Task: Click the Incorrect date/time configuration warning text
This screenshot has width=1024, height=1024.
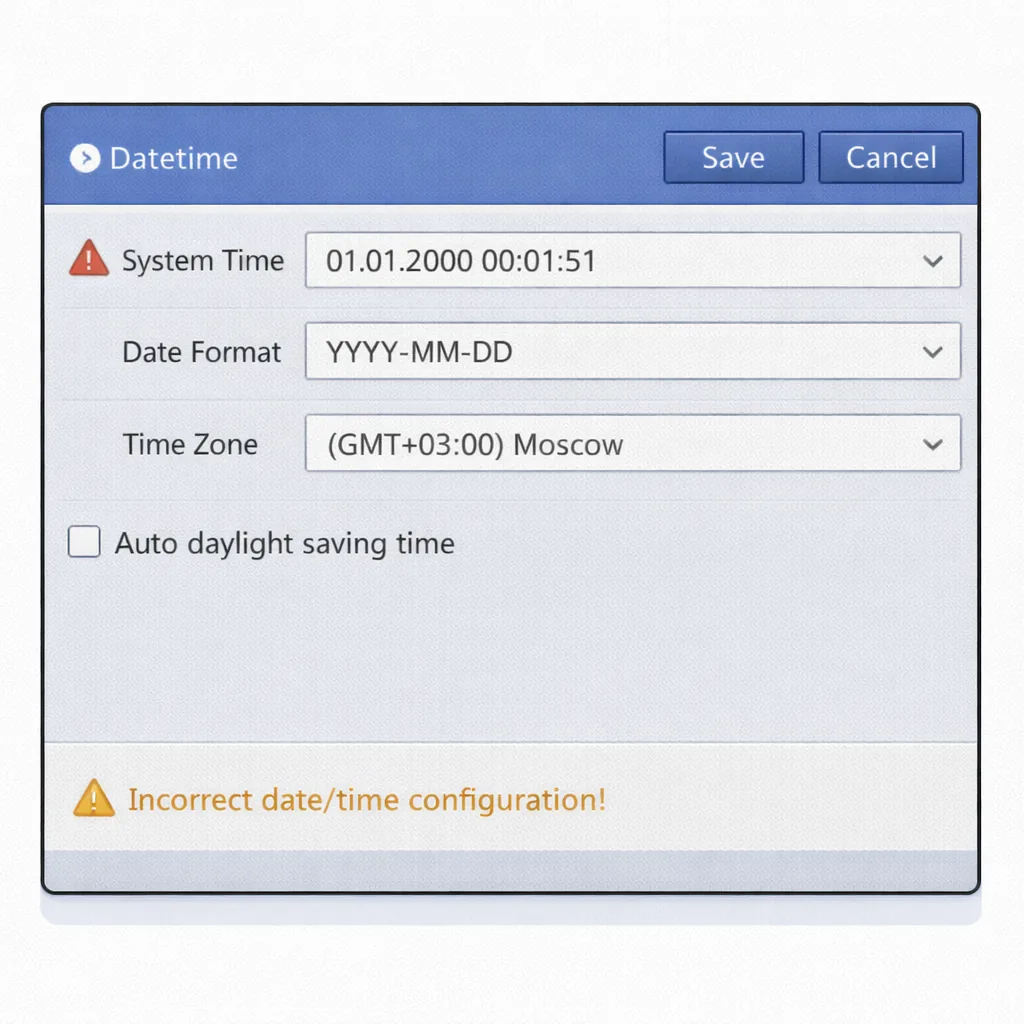Action: pos(366,799)
